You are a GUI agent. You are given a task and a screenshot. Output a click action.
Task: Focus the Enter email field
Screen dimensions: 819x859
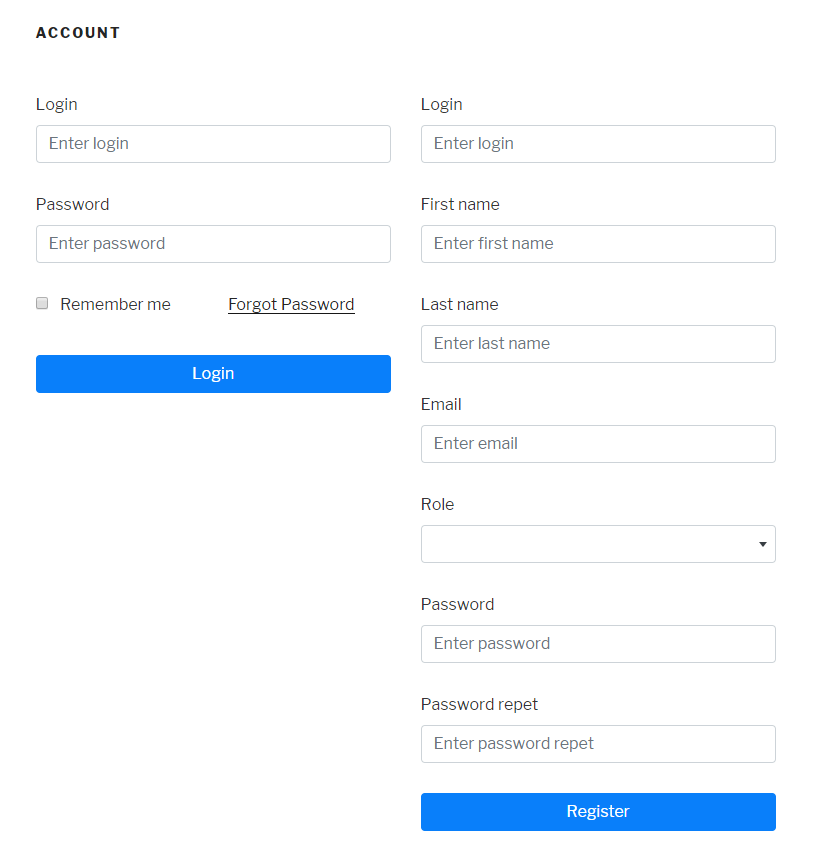point(598,444)
